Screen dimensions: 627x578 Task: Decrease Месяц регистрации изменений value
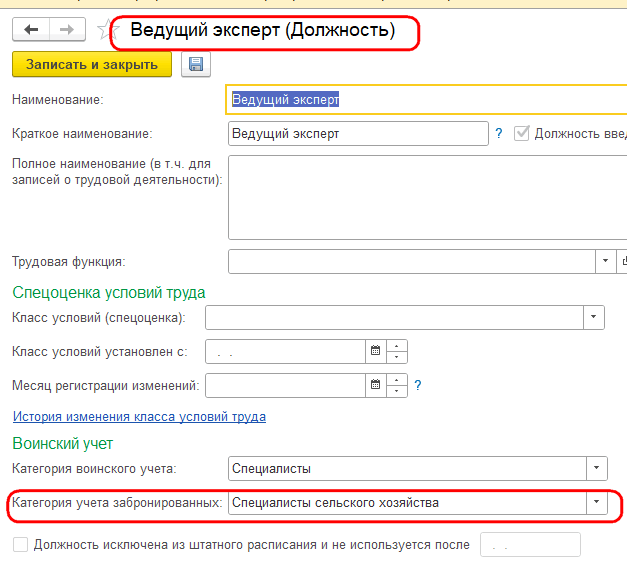pyautogui.click(x=397, y=391)
